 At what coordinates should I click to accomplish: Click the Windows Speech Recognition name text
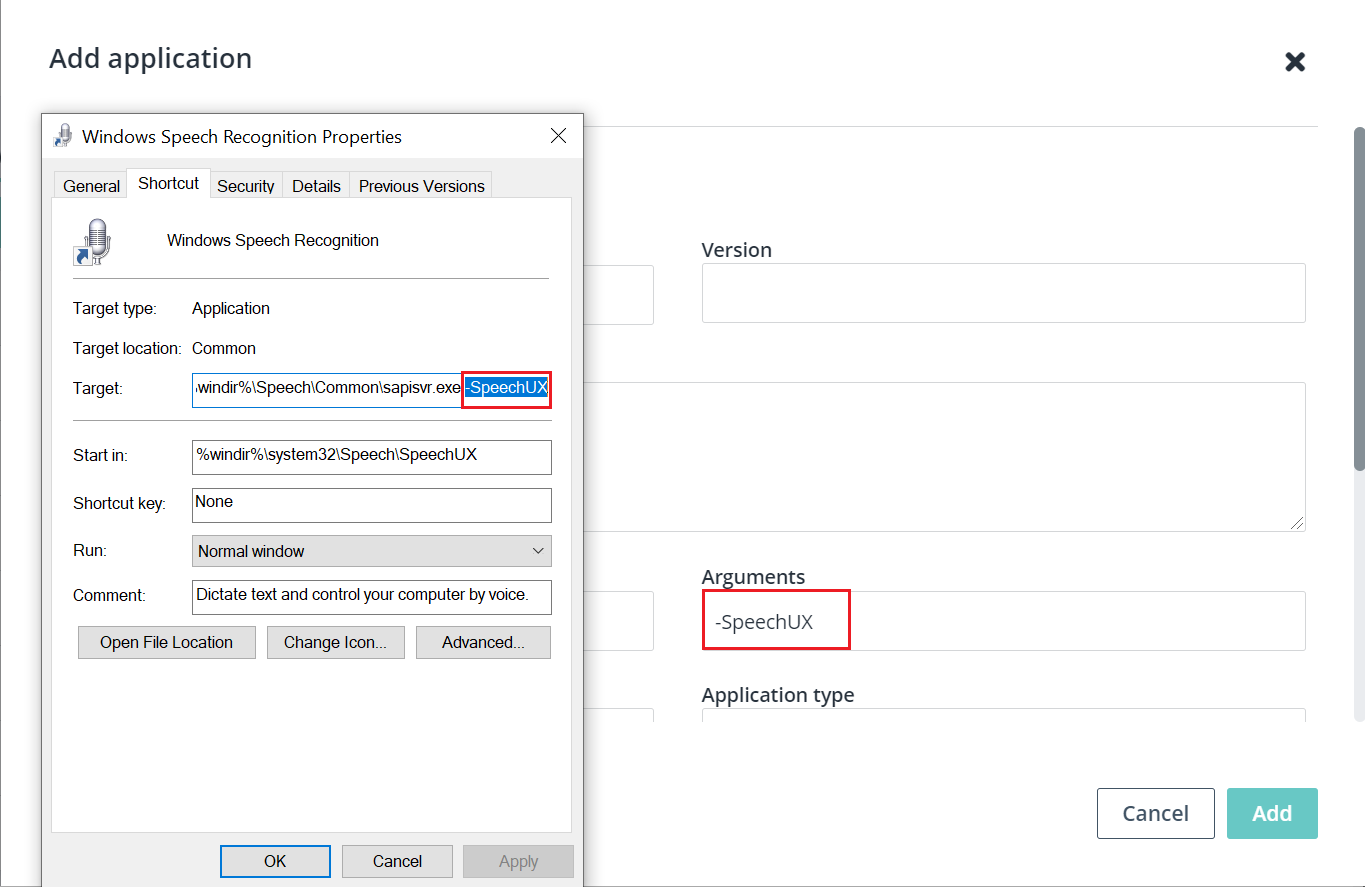[273, 241]
